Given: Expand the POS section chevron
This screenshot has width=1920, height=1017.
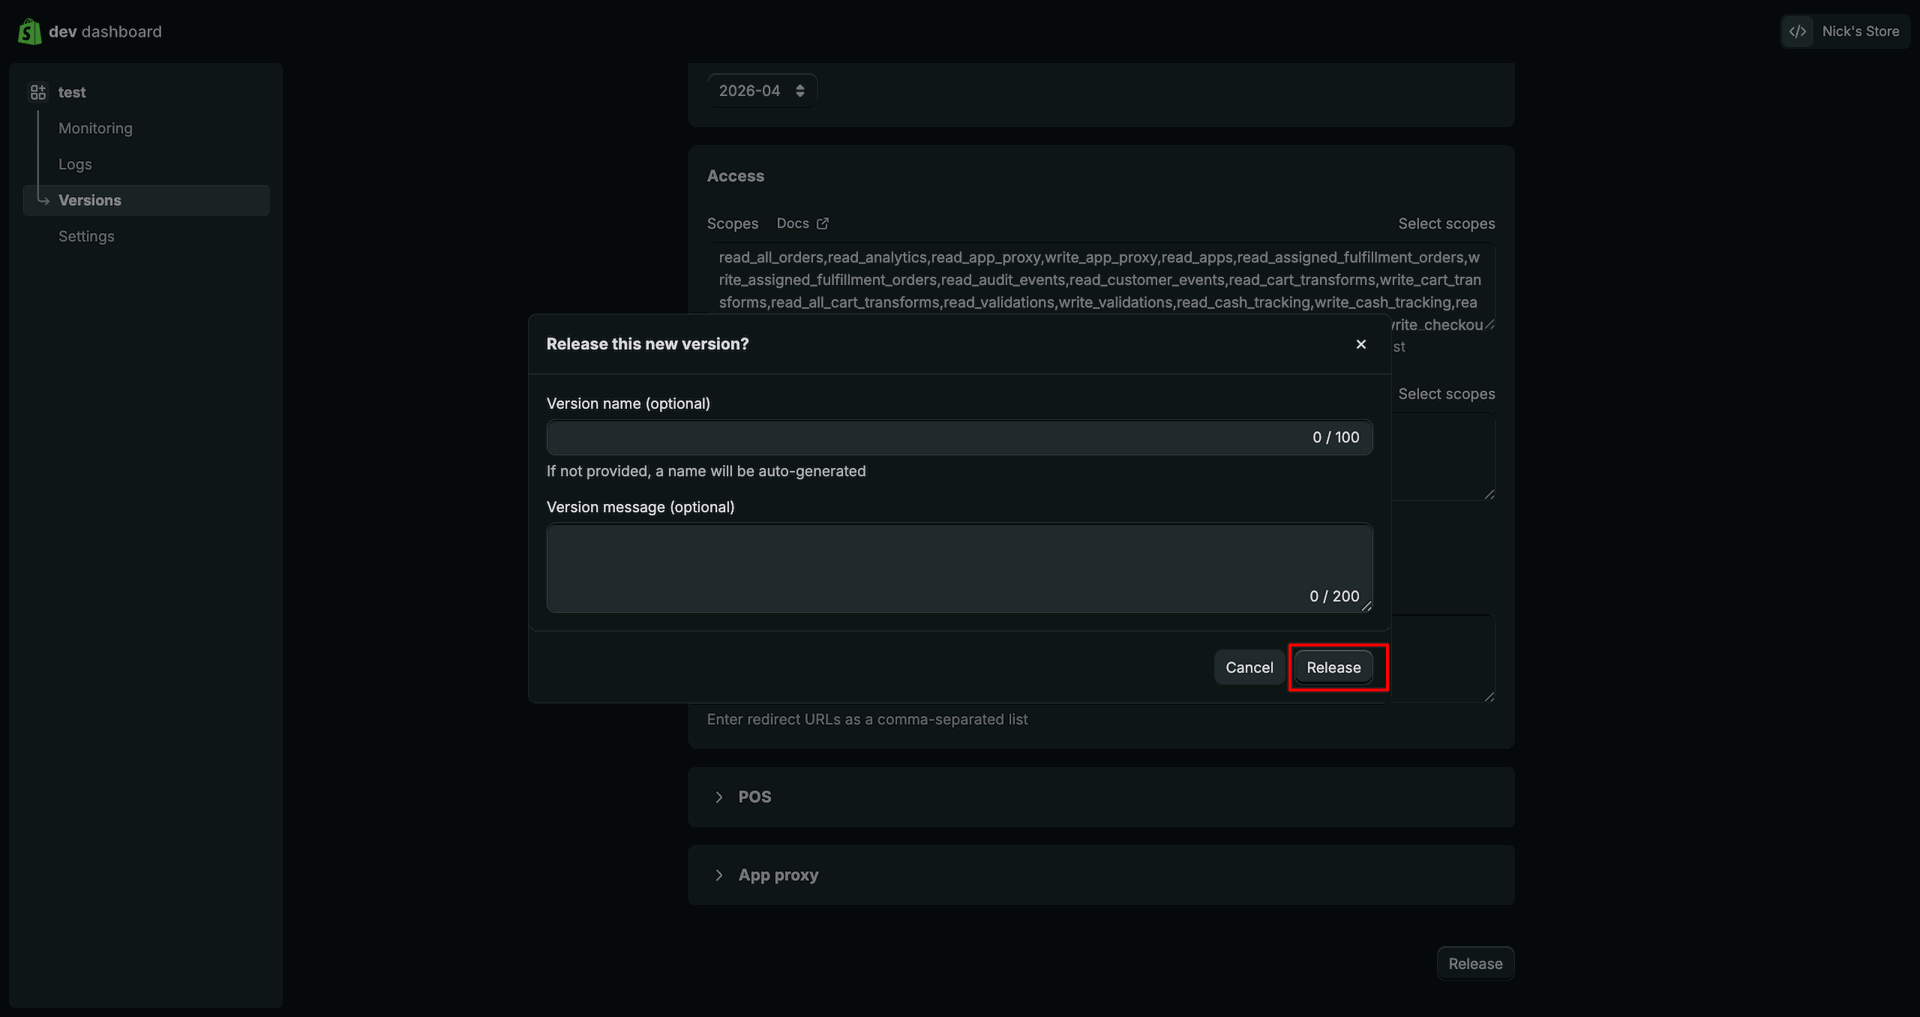Looking at the screenshot, I should tap(719, 797).
